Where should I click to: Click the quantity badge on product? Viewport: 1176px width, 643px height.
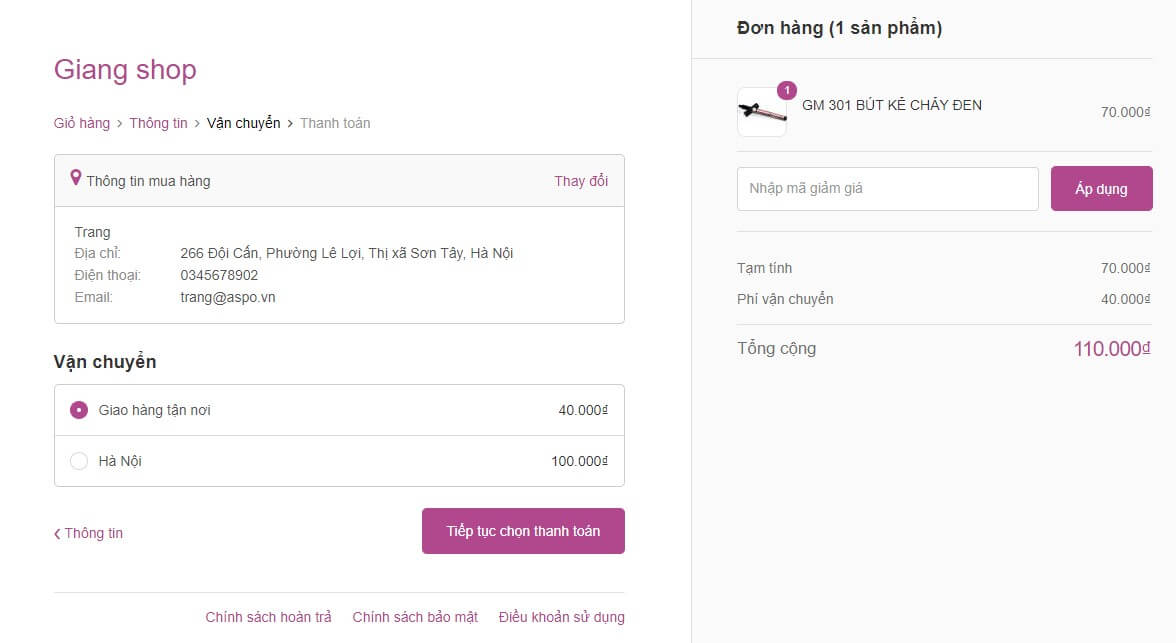click(x=787, y=91)
